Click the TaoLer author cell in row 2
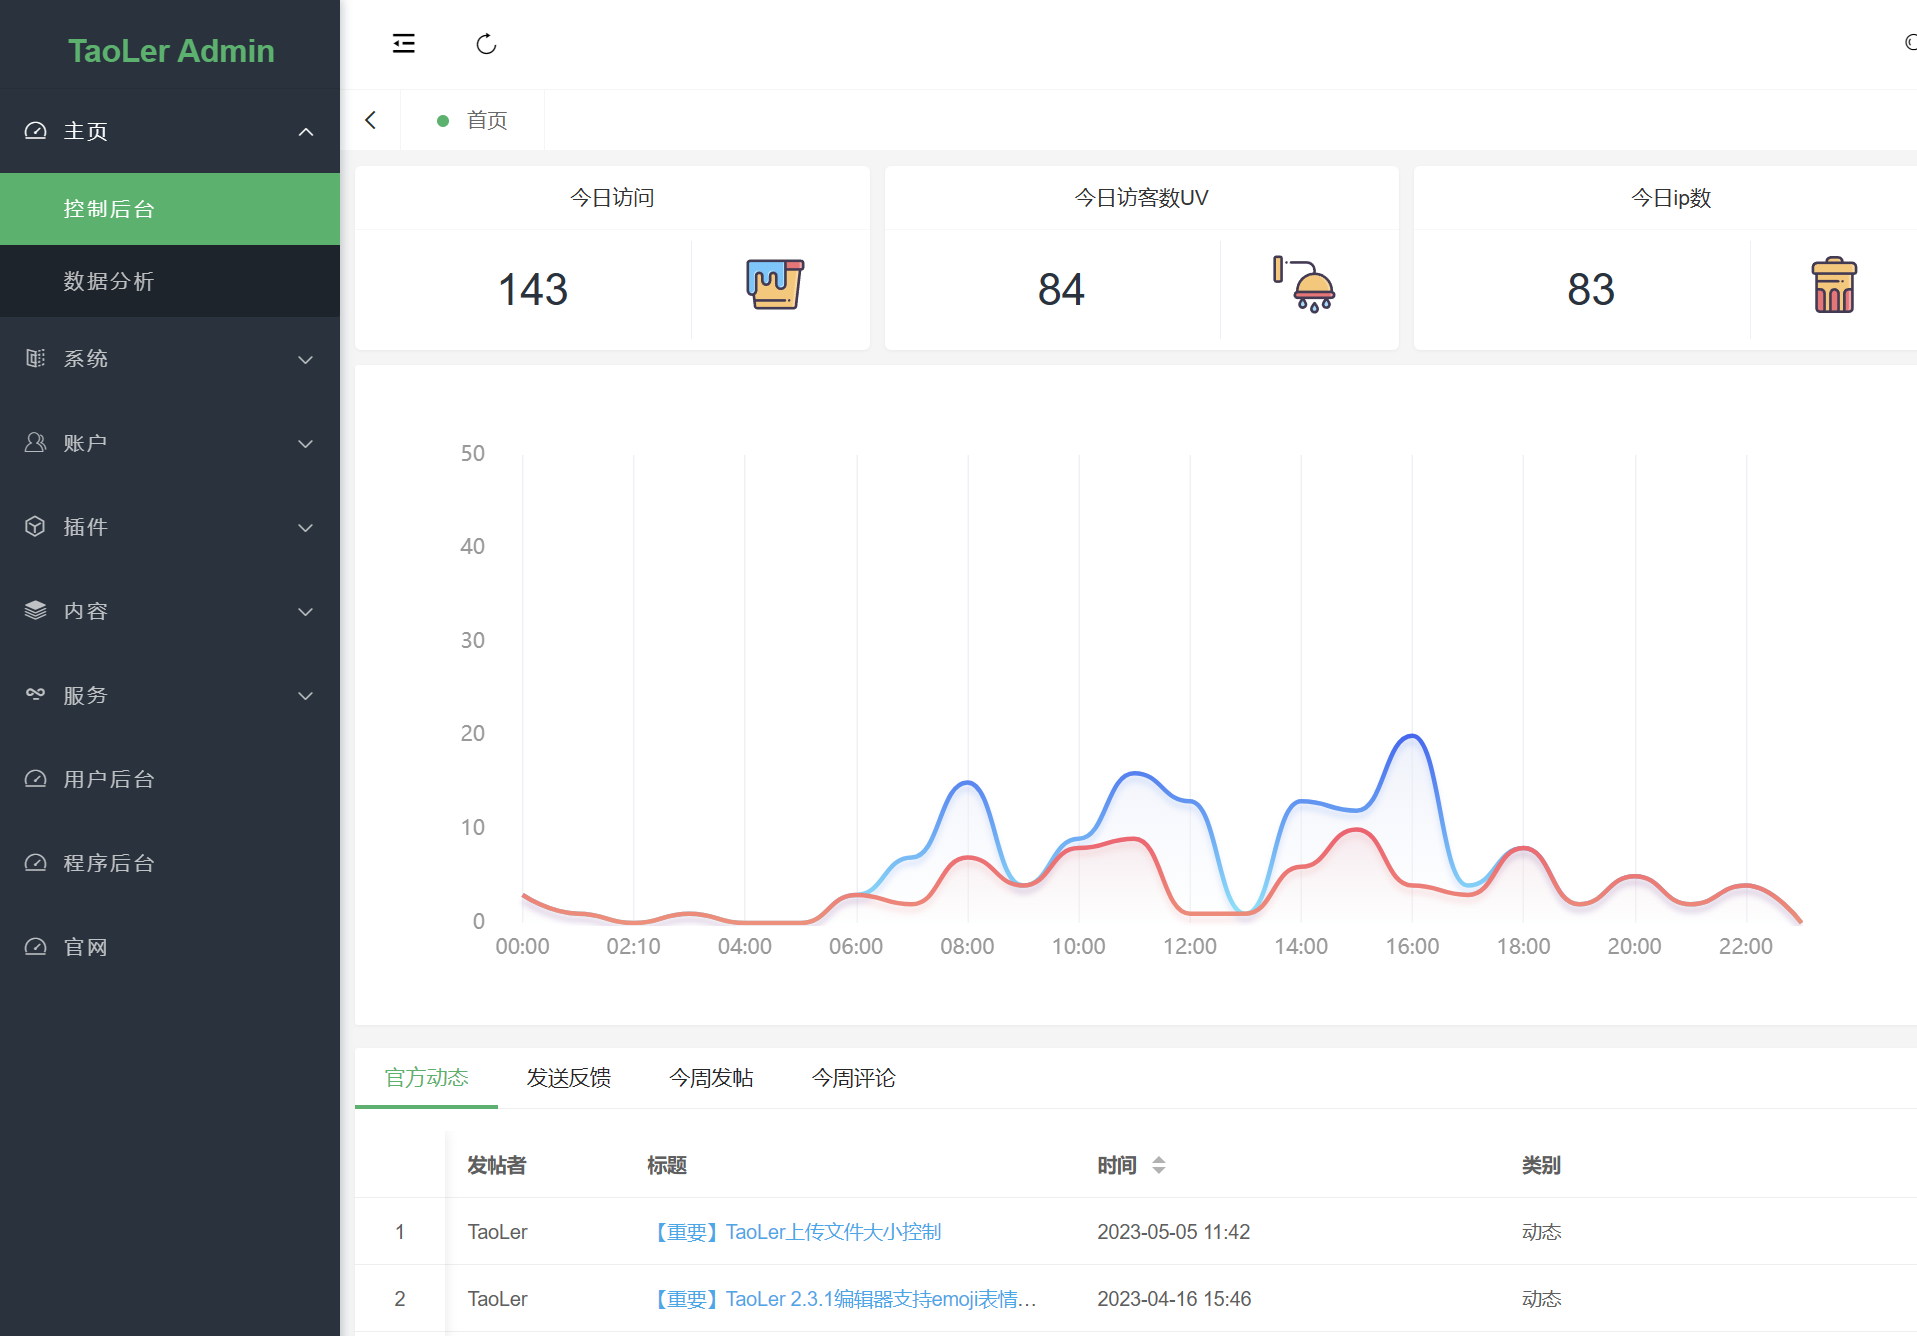 click(497, 1299)
